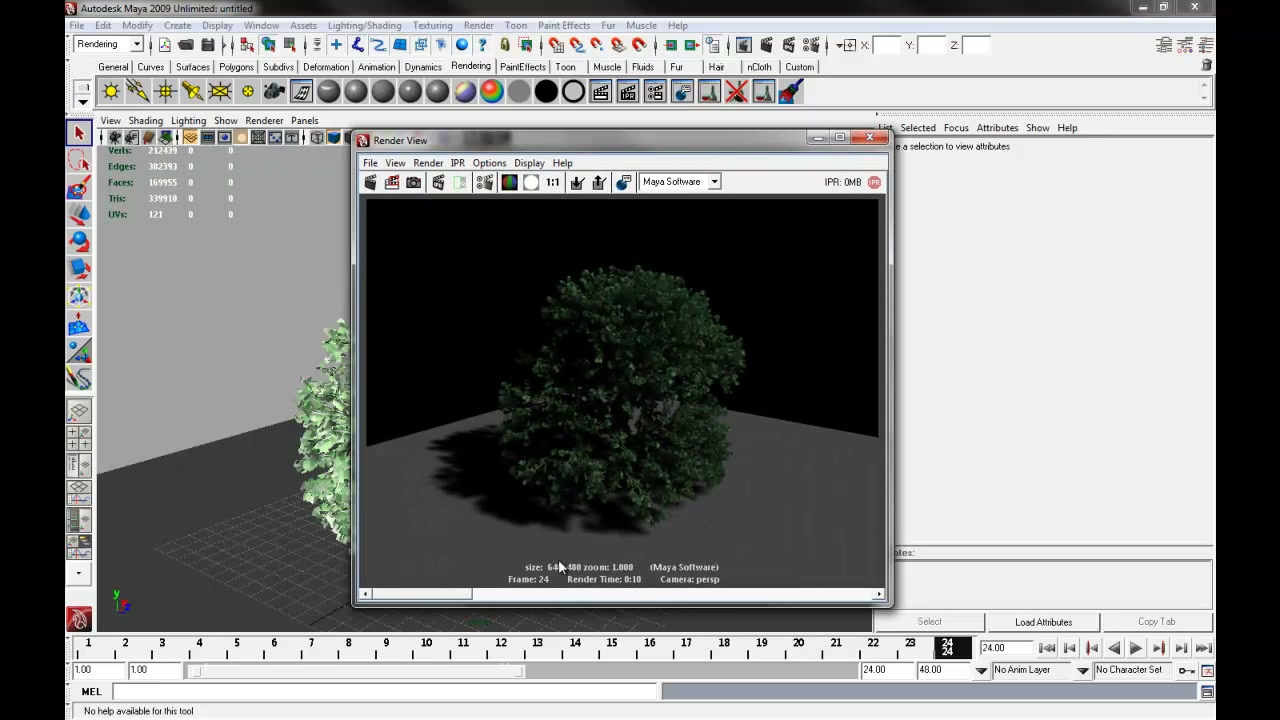Toggle Four view layout in toolbox

point(79,438)
